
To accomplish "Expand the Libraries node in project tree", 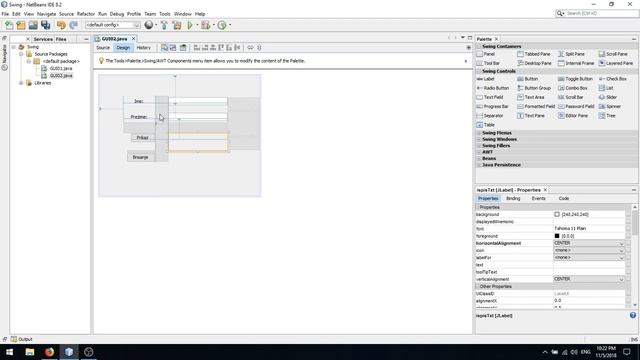I will click(21, 83).
